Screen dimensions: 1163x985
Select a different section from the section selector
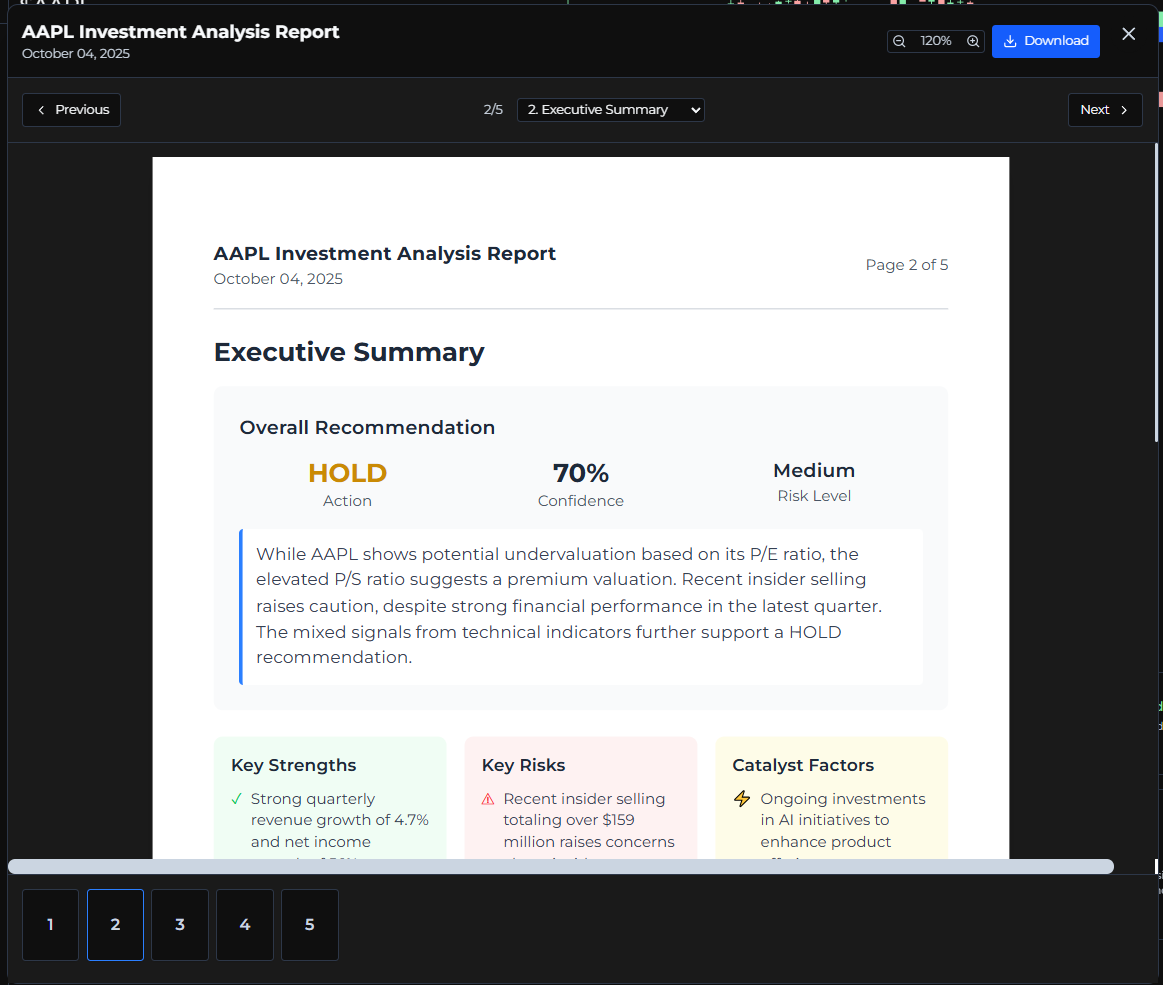[x=610, y=110]
